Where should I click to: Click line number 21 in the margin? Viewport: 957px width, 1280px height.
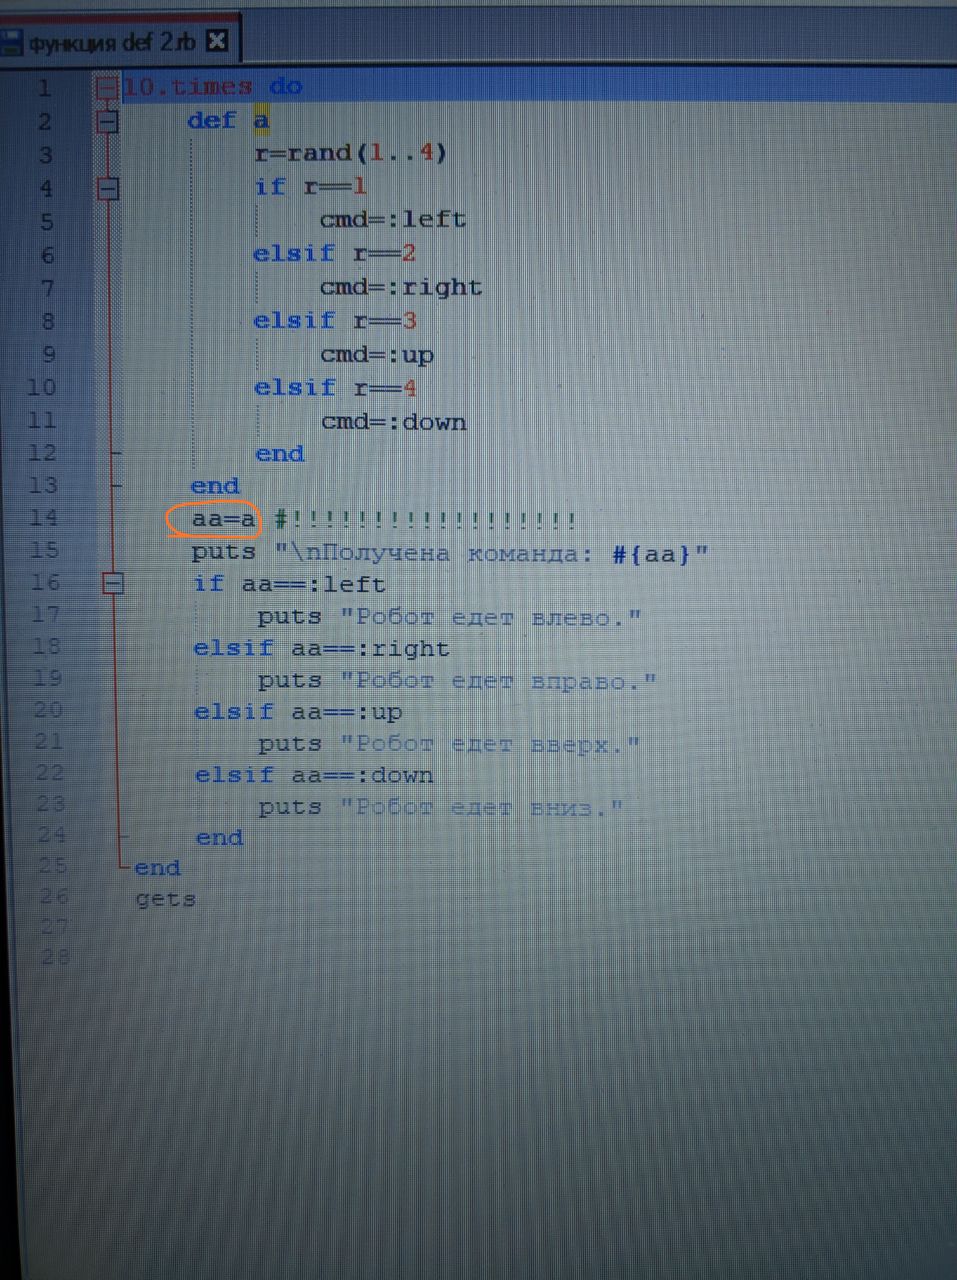click(49, 741)
